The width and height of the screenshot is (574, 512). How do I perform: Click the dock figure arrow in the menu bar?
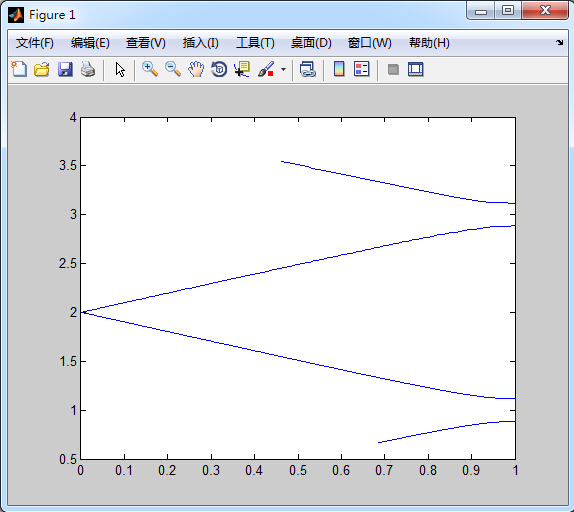point(559,42)
